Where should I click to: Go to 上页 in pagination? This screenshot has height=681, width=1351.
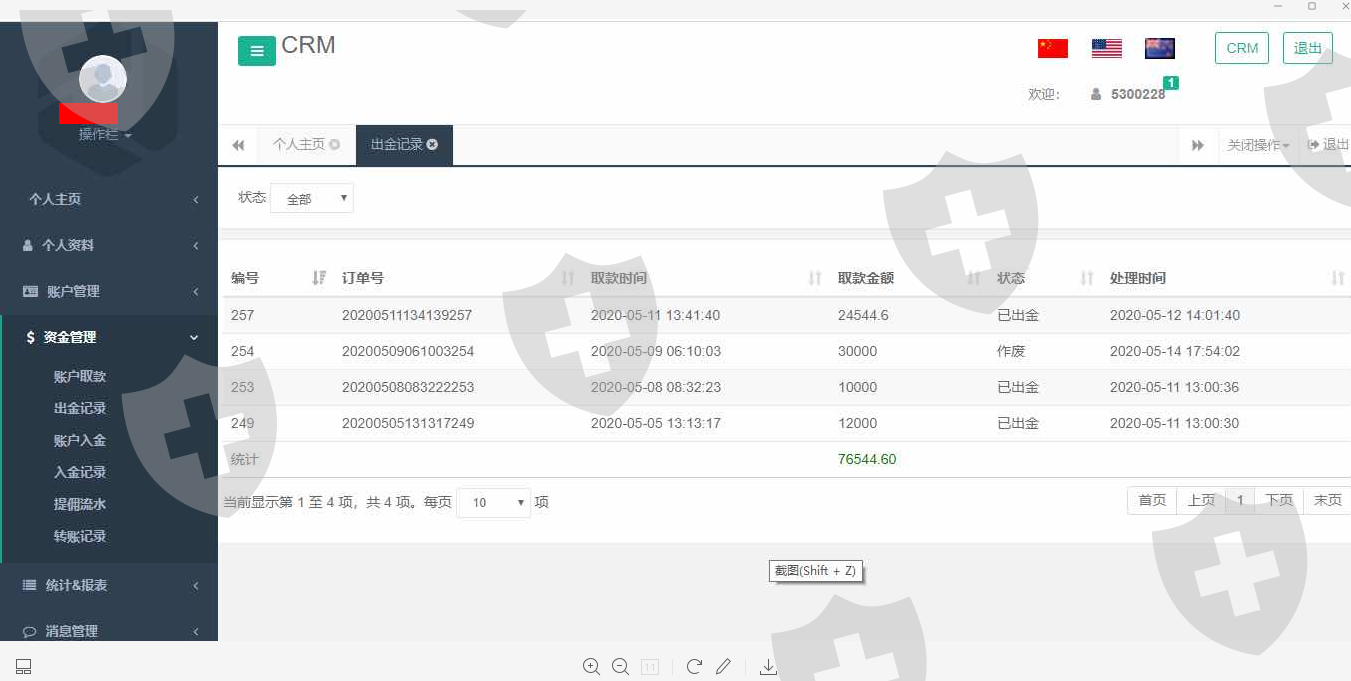[x=1201, y=500]
